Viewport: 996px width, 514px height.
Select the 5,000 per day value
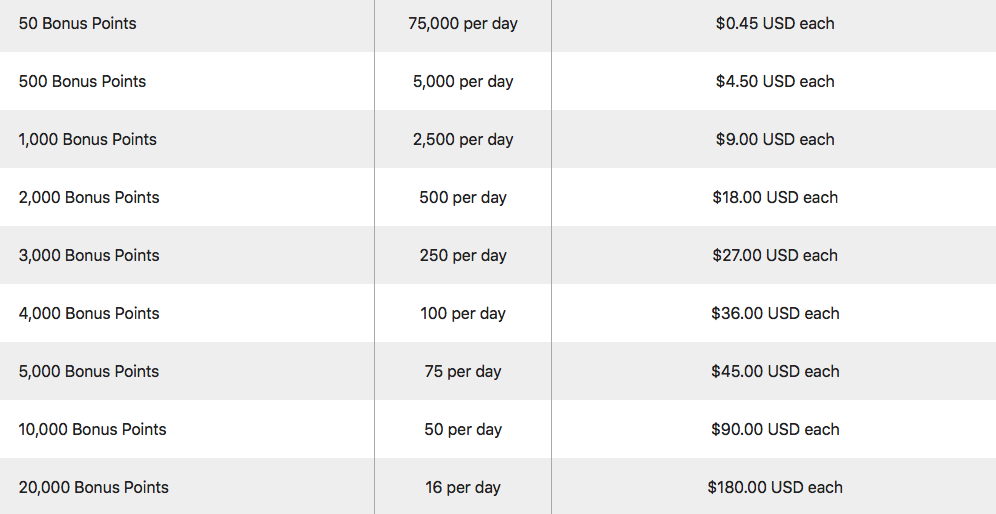(463, 81)
